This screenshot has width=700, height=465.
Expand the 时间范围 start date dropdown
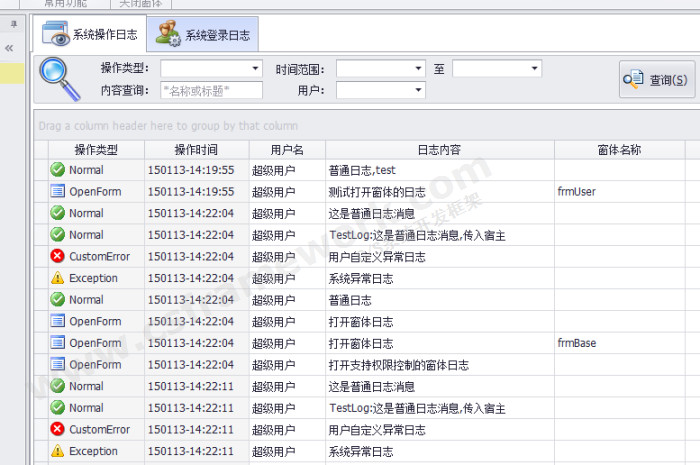click(x=419, y=69)
